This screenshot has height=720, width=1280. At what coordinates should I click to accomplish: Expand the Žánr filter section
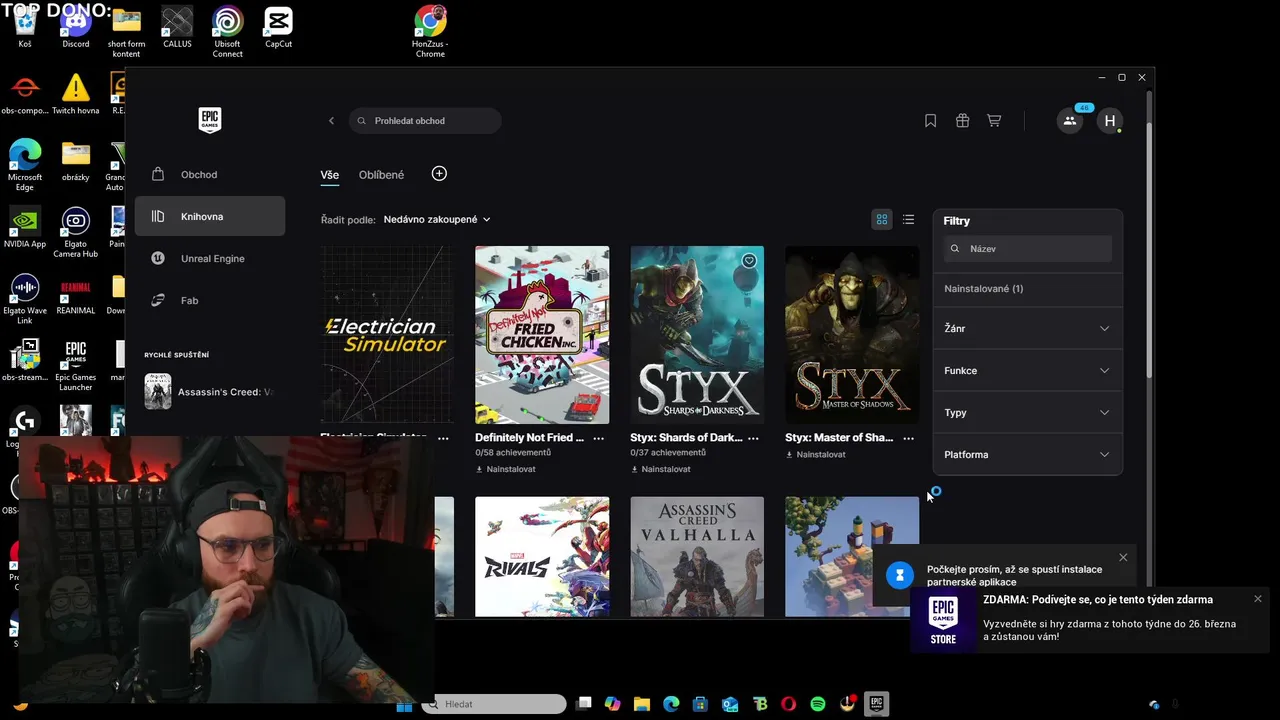(x=1028, y=328)
